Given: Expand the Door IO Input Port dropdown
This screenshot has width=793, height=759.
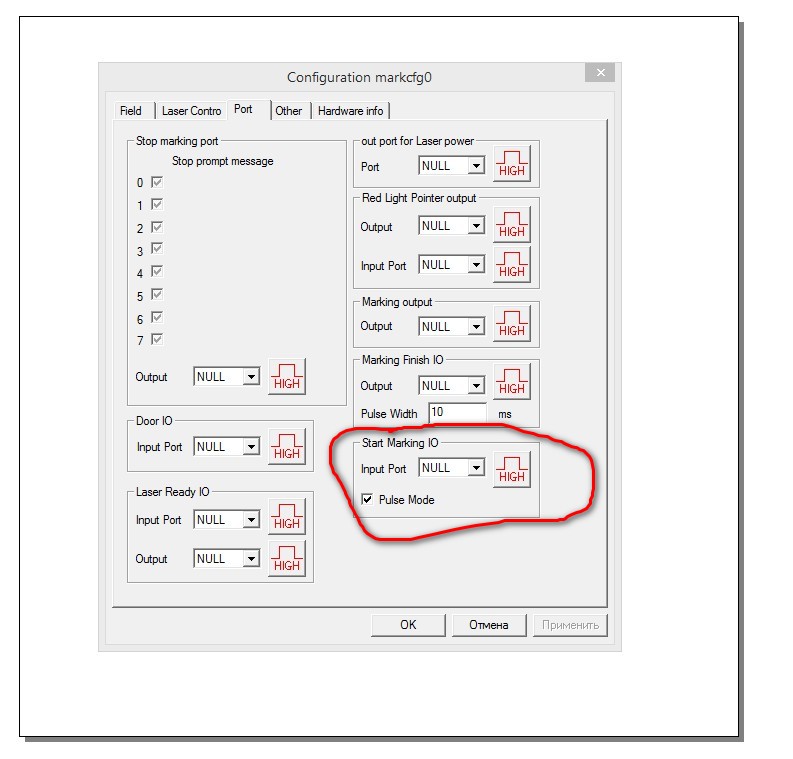Looking at the screenshot, I should pyautogui.click(x=250, y=447).
